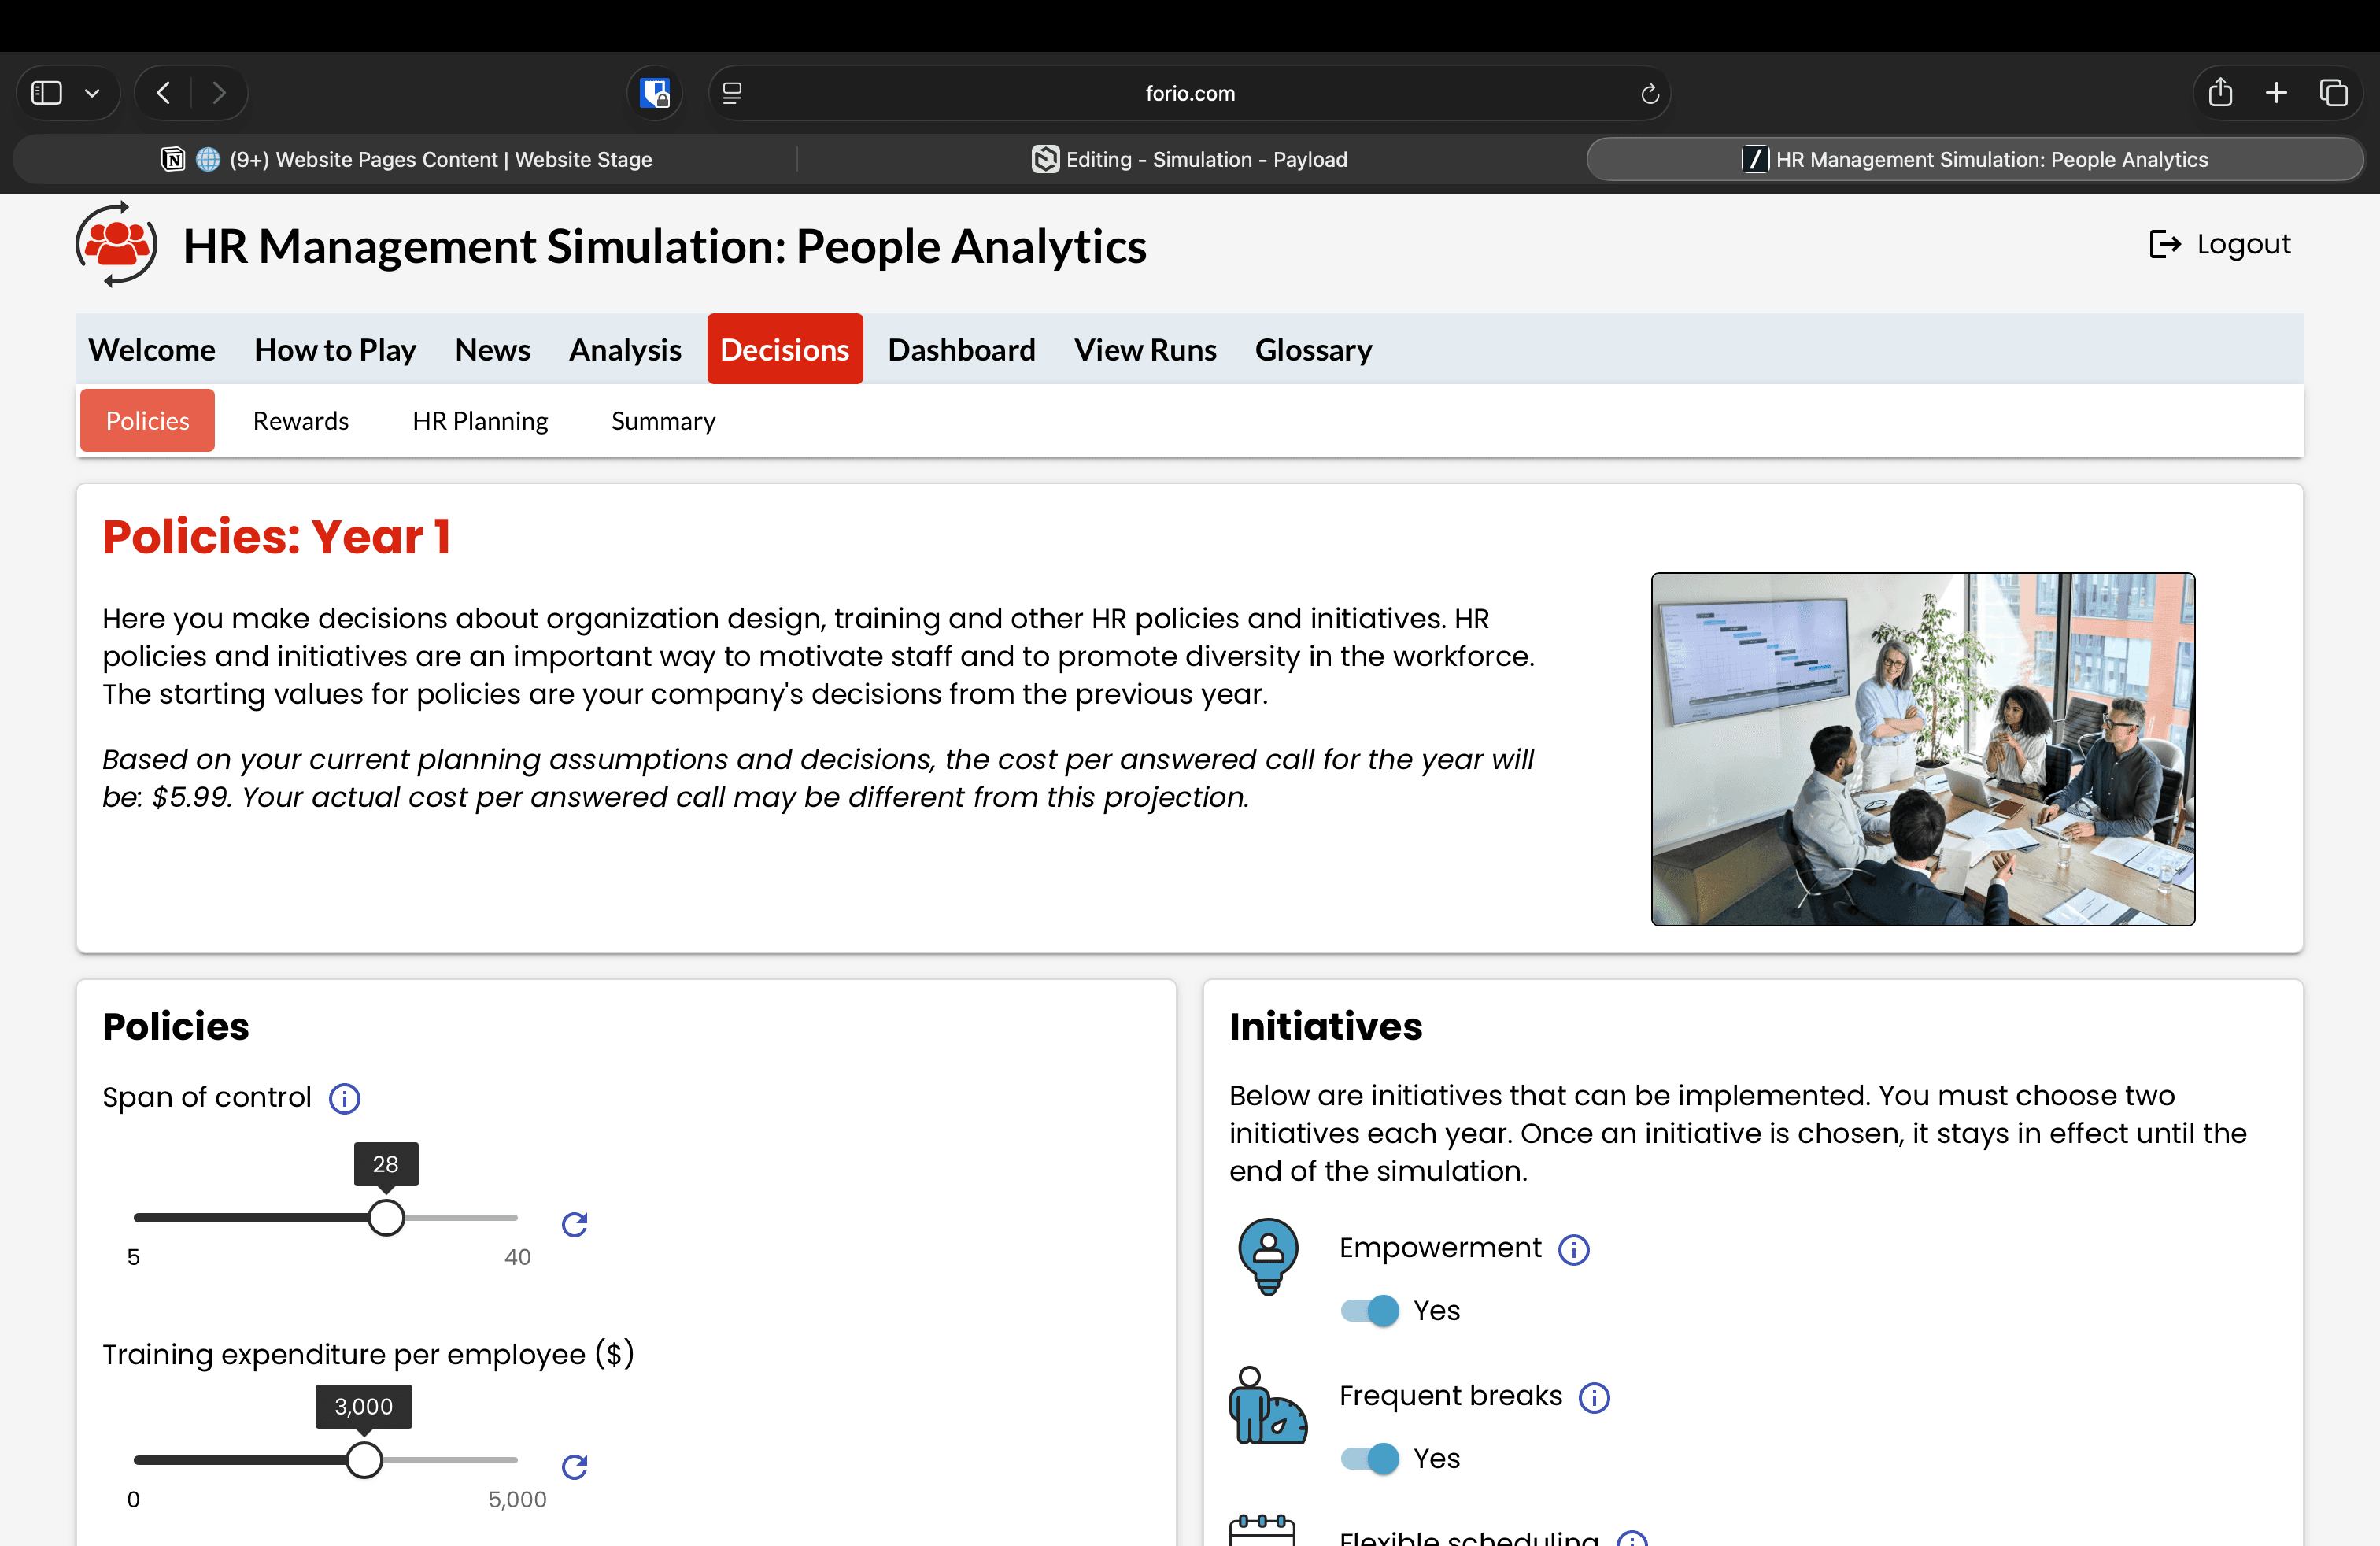Toggle the Empowerment initiative switch

[1369, 1310]
